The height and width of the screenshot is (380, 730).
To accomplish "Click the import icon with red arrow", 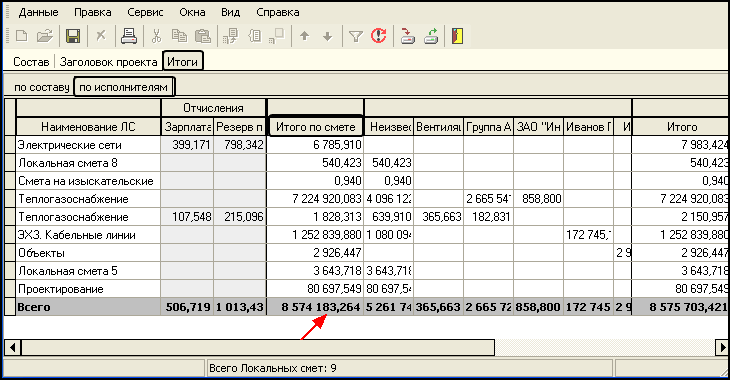I will 407,36.
